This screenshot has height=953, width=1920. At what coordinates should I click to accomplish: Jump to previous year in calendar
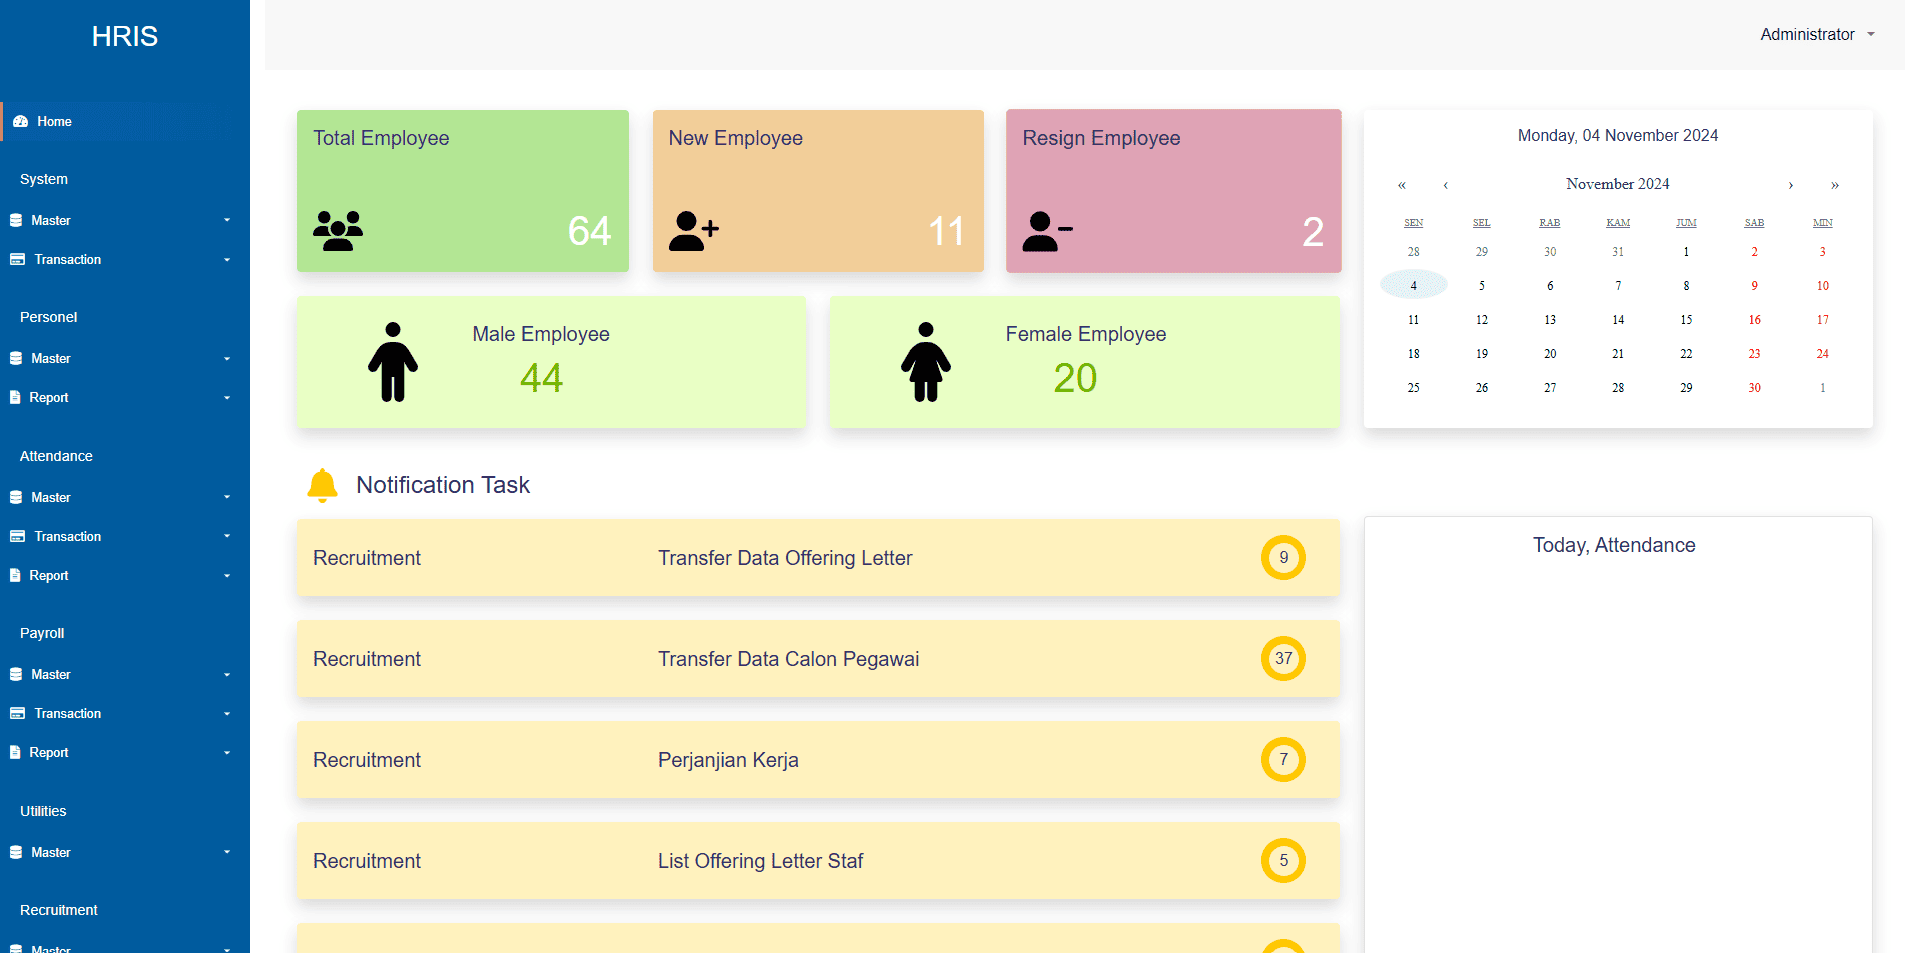pos(1401,185)
